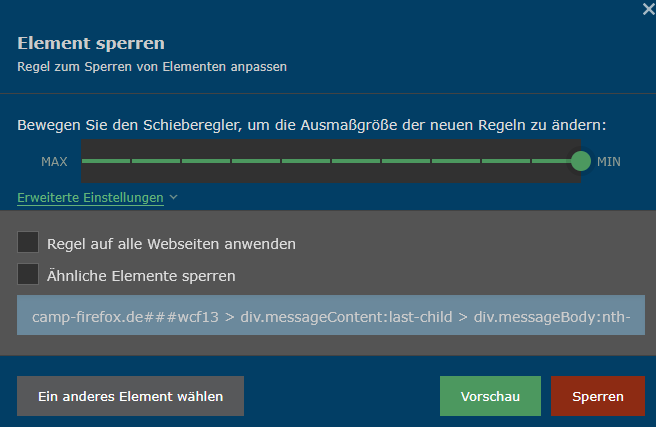
Task: Click the MAX label beside the slider
Action: click(x=54, y=161)
